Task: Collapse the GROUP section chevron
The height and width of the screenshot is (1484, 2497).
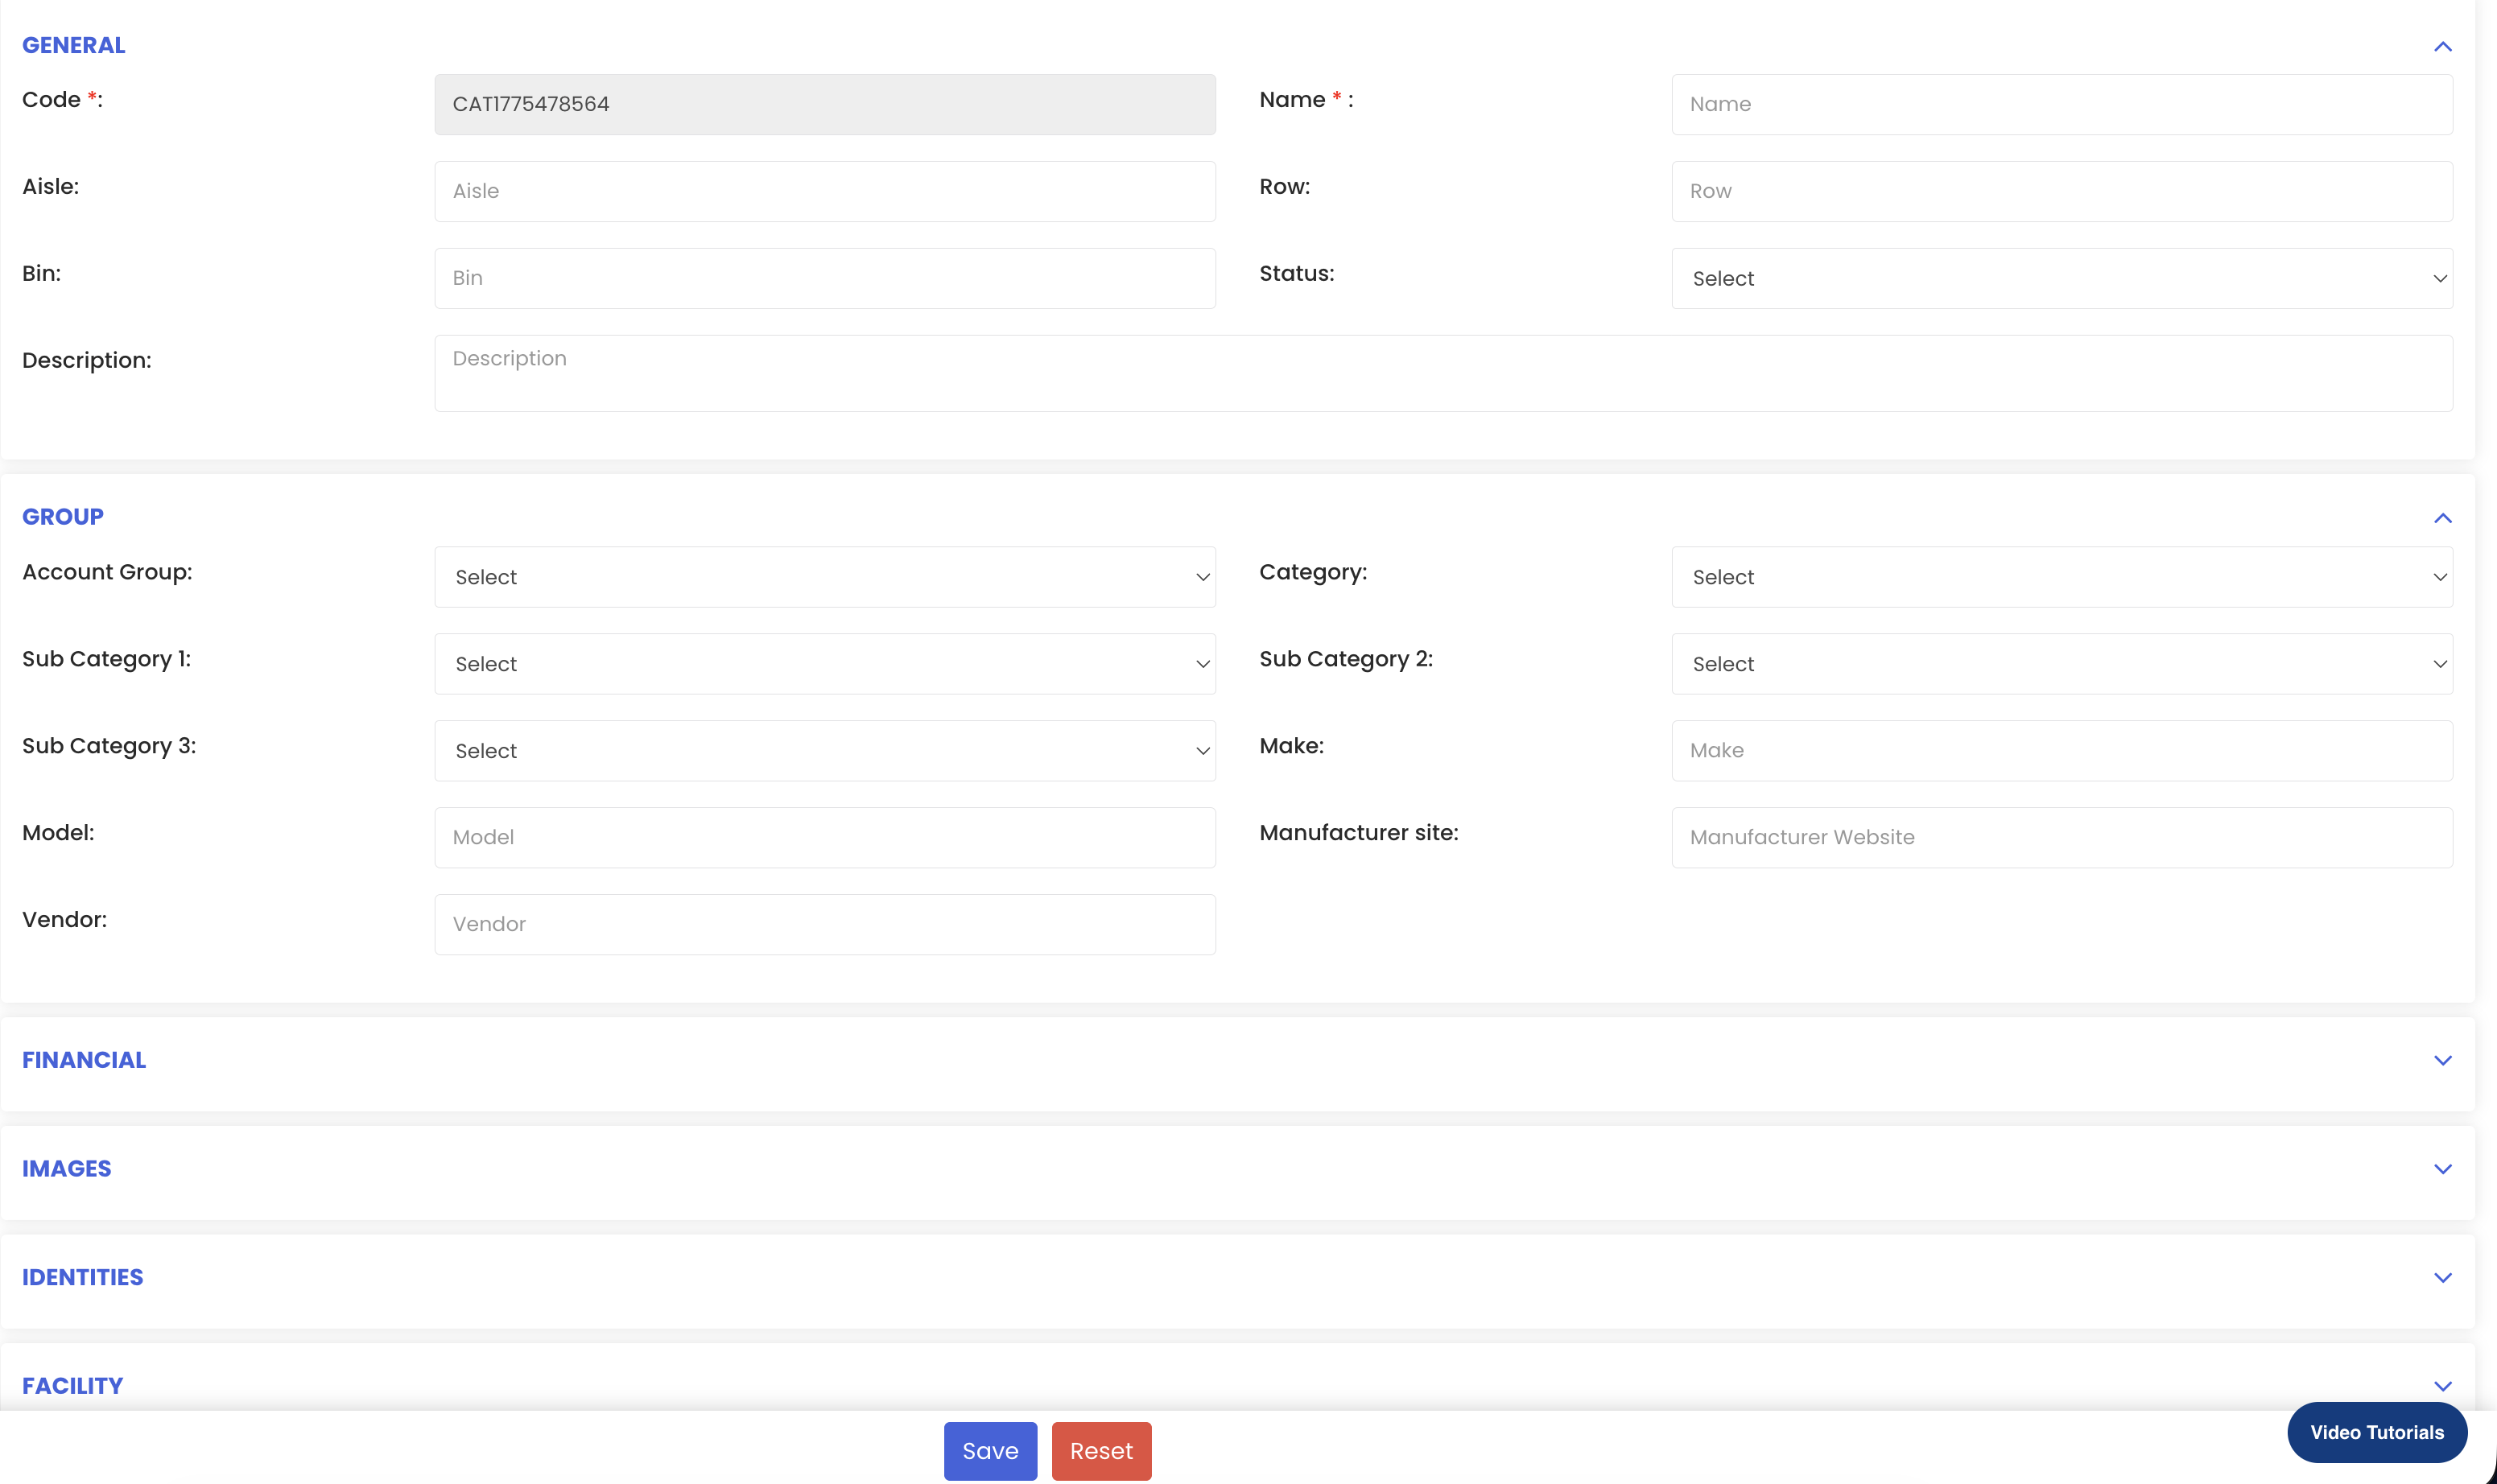Action: 2442,518
